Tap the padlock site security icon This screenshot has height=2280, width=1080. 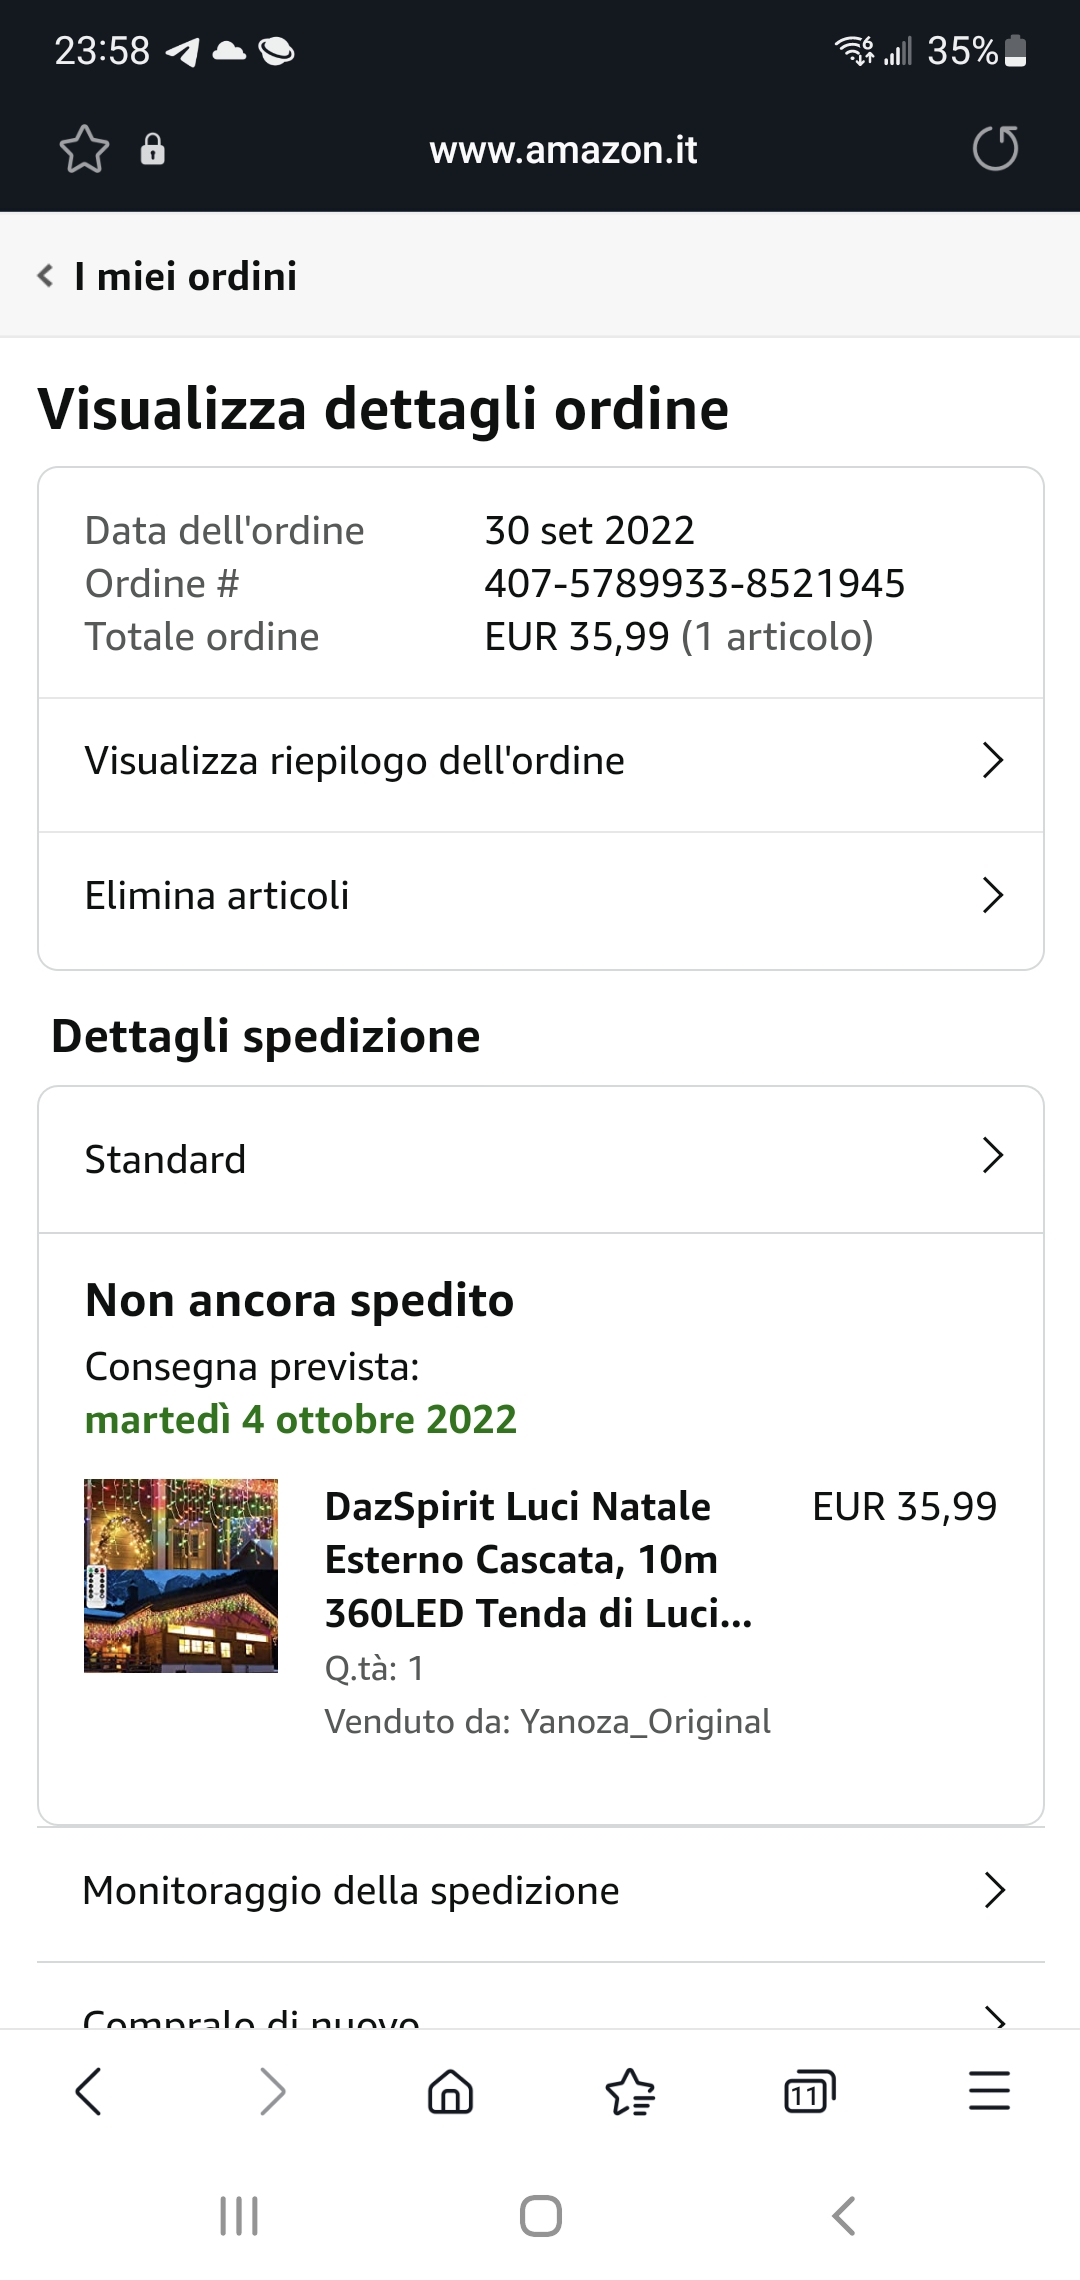point(152,150)
